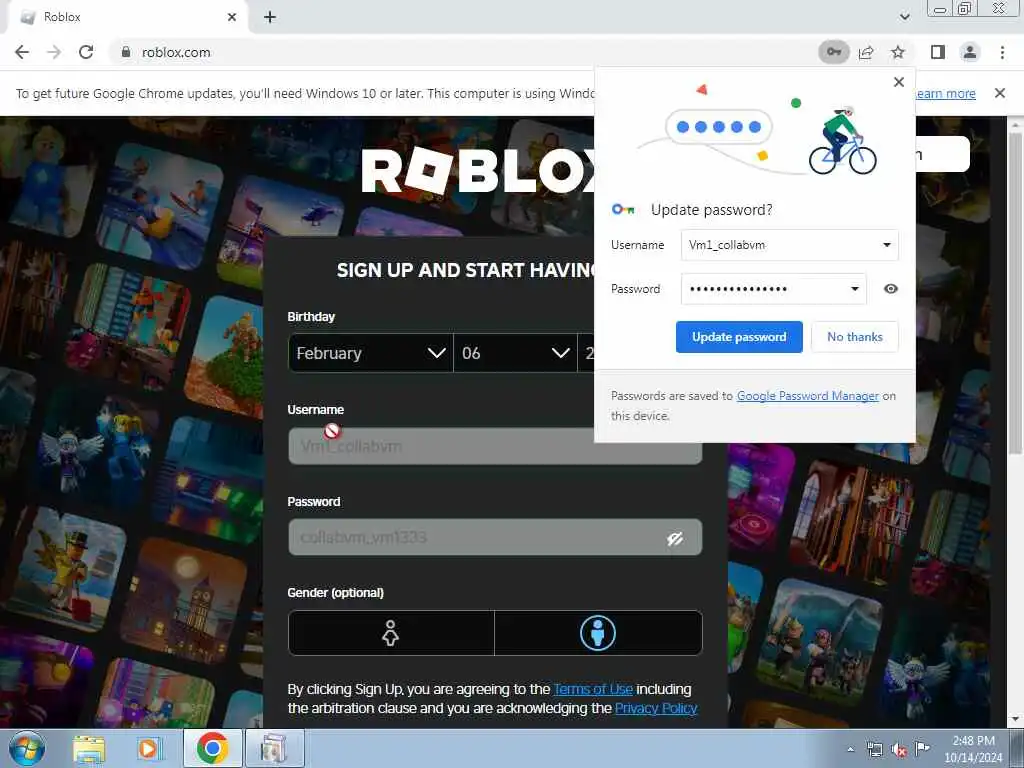The width and height of the screenshot is (1024, 768).
Task: Open Google Password Manager link
Action: point(808,396)
